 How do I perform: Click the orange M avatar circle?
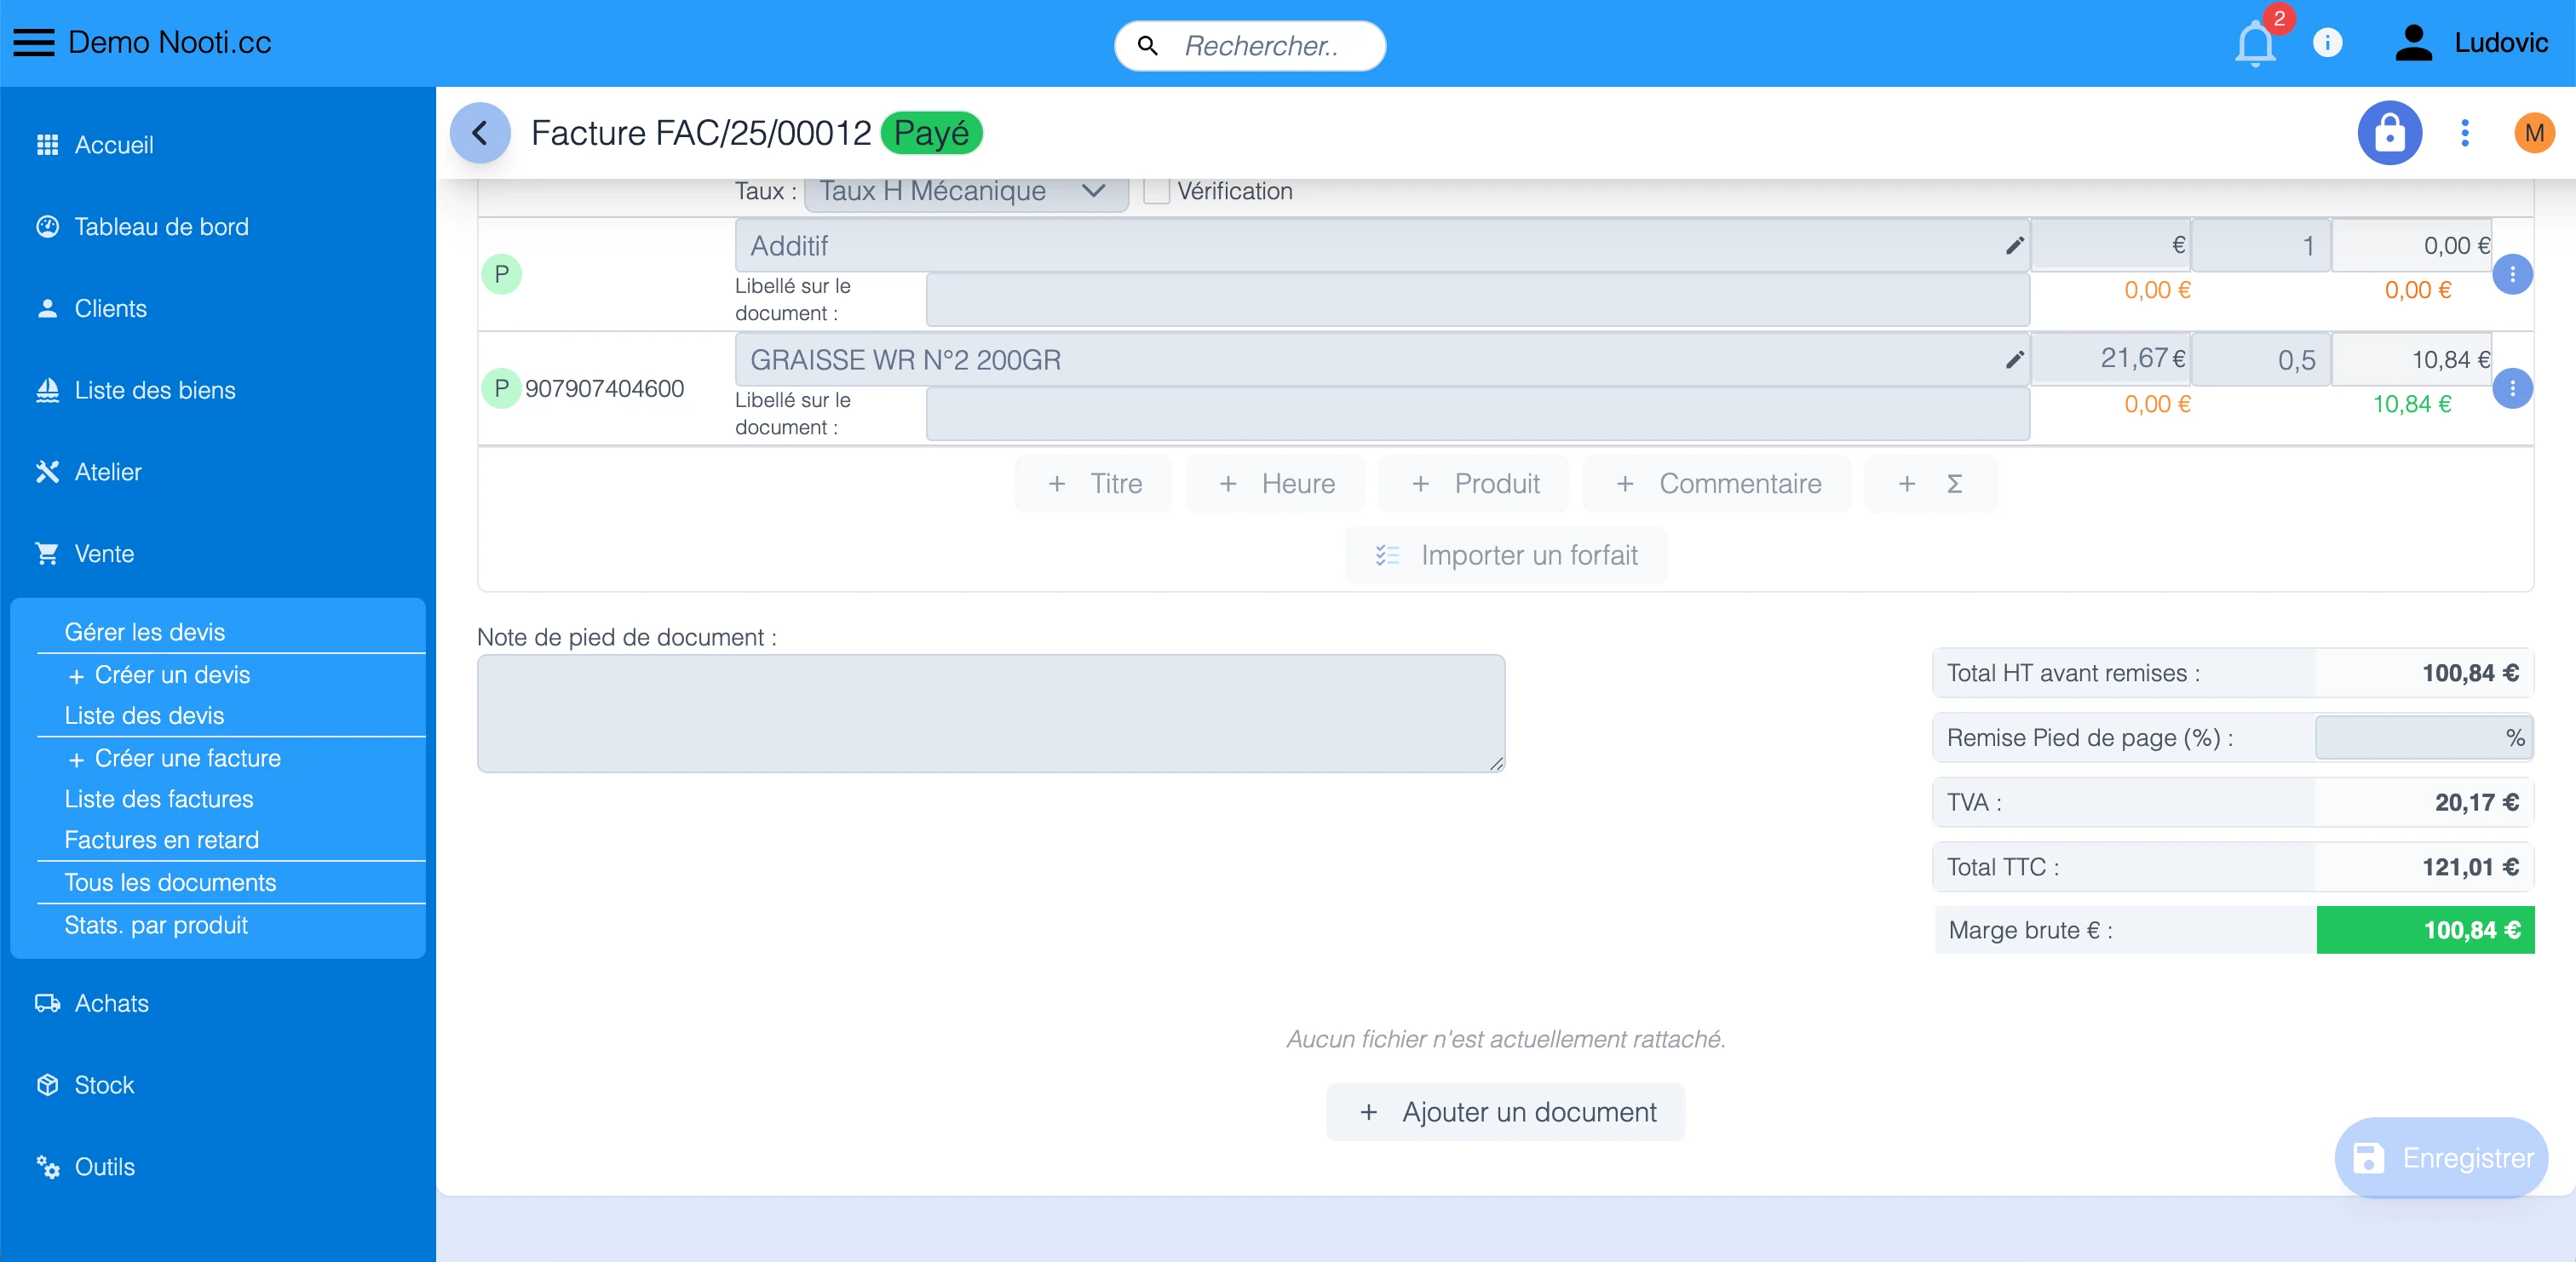coord(2533,133)
